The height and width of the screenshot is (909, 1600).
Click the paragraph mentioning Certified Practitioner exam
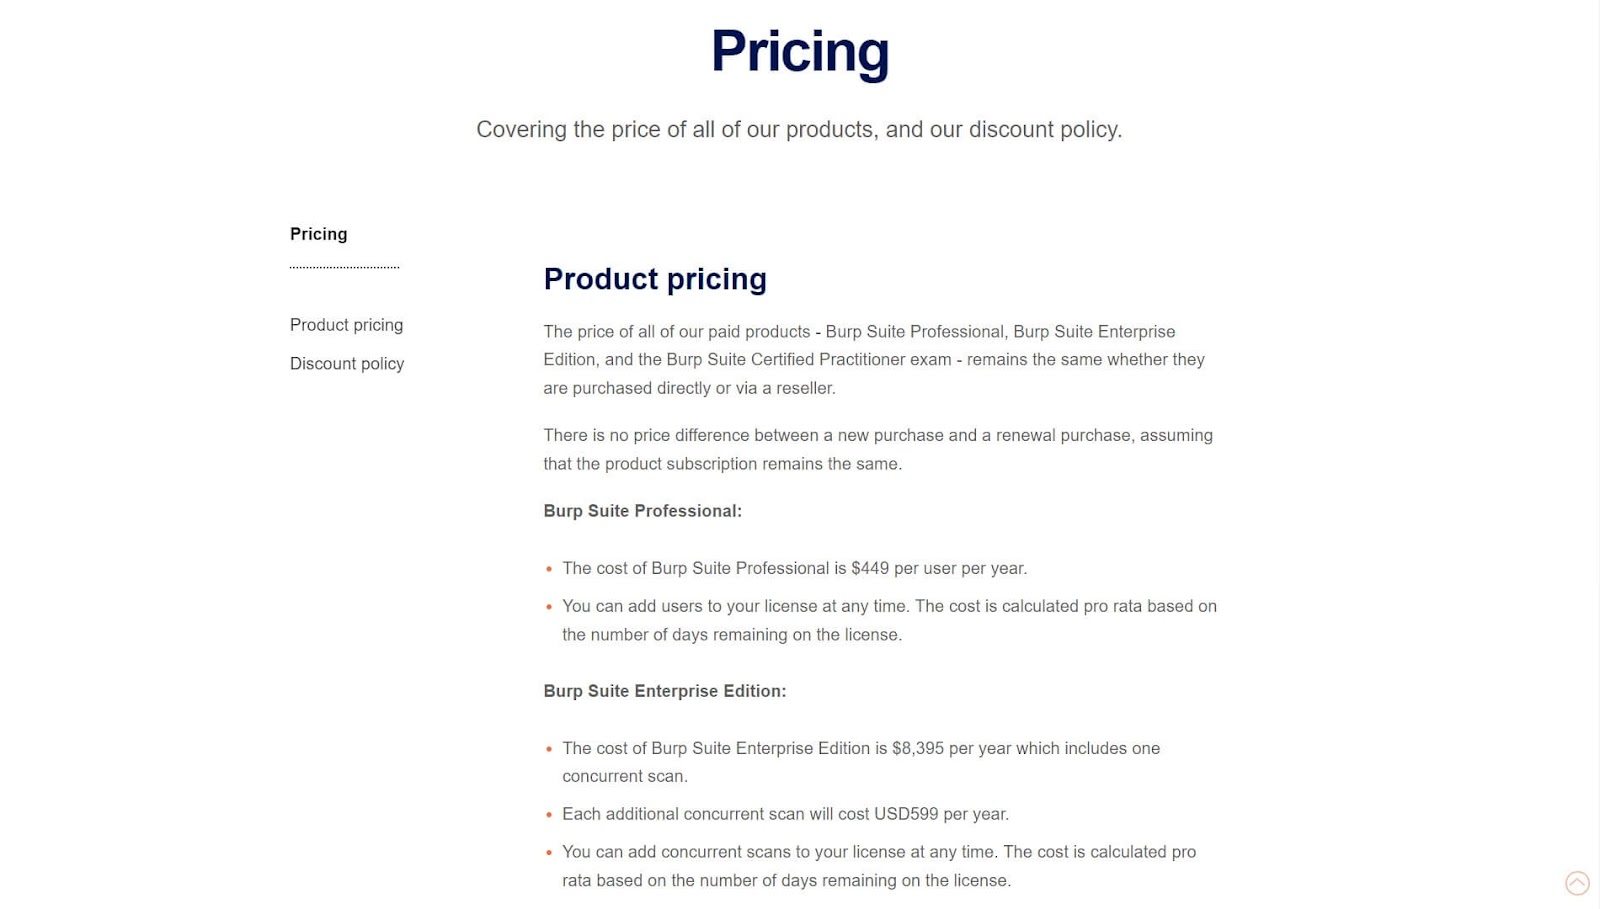pos(878,360)
